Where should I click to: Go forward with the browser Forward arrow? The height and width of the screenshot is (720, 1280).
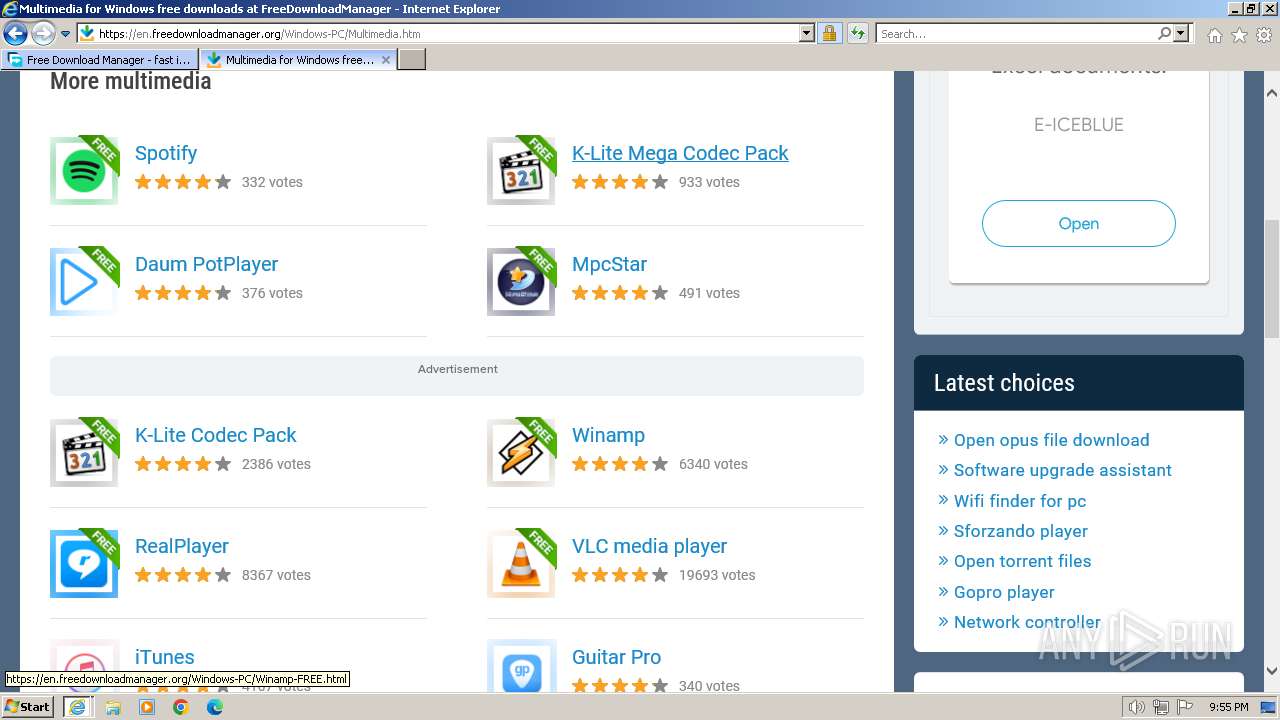point(43,34)
